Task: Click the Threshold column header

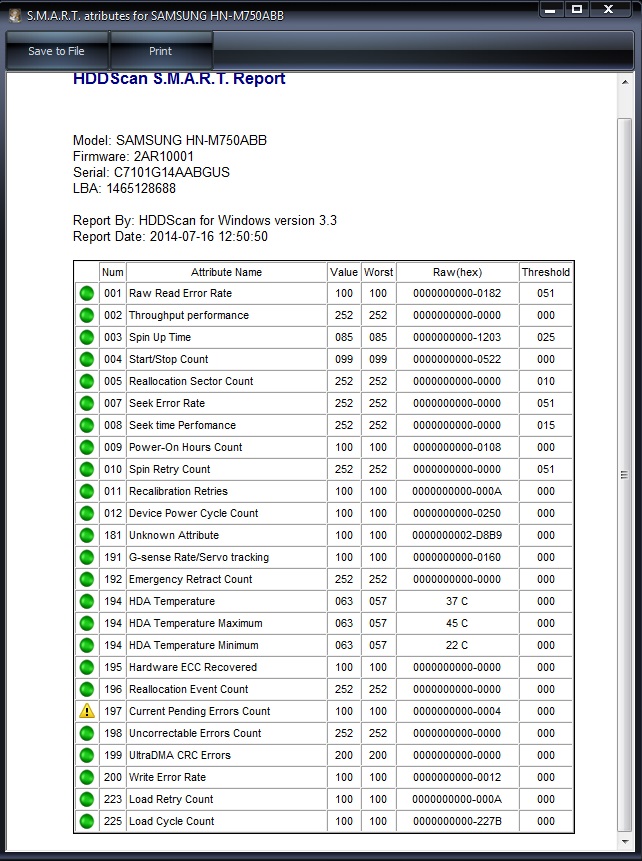Action: [x=546, y=272]
